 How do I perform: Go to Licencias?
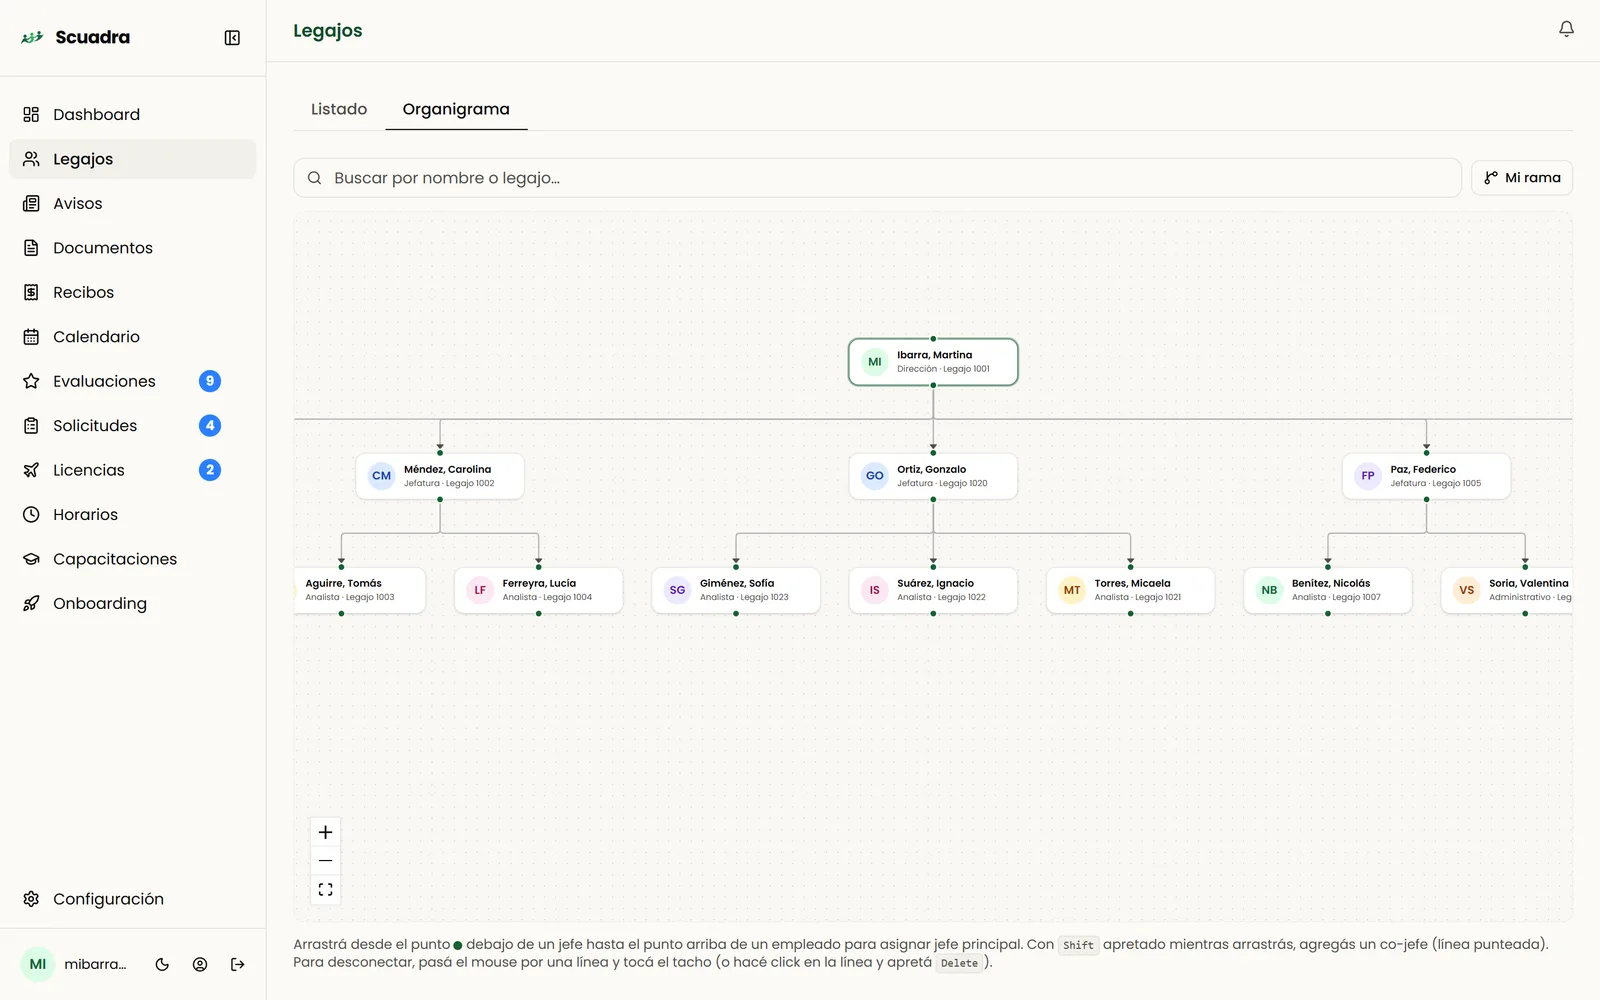point(132,470)
